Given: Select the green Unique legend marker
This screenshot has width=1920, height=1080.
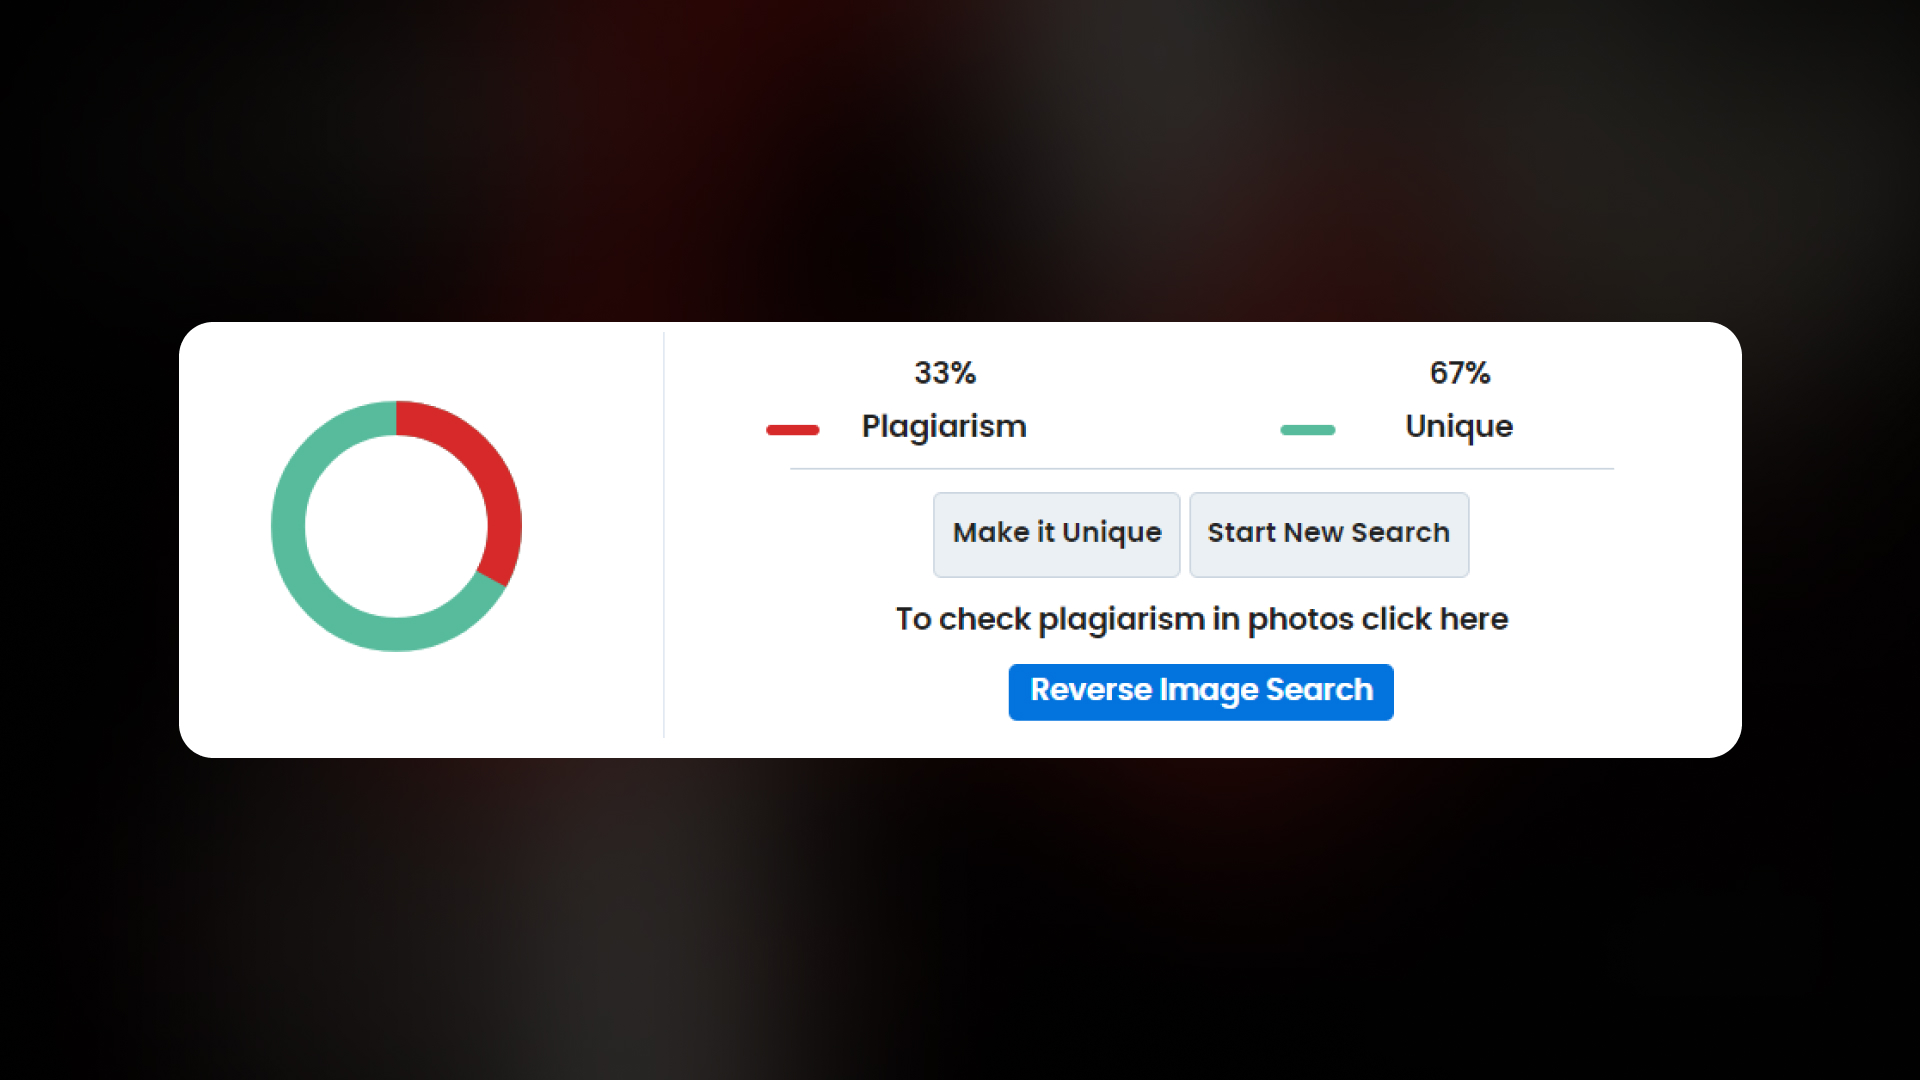Looking at the screenshot, I should [x=1307, y=430].
